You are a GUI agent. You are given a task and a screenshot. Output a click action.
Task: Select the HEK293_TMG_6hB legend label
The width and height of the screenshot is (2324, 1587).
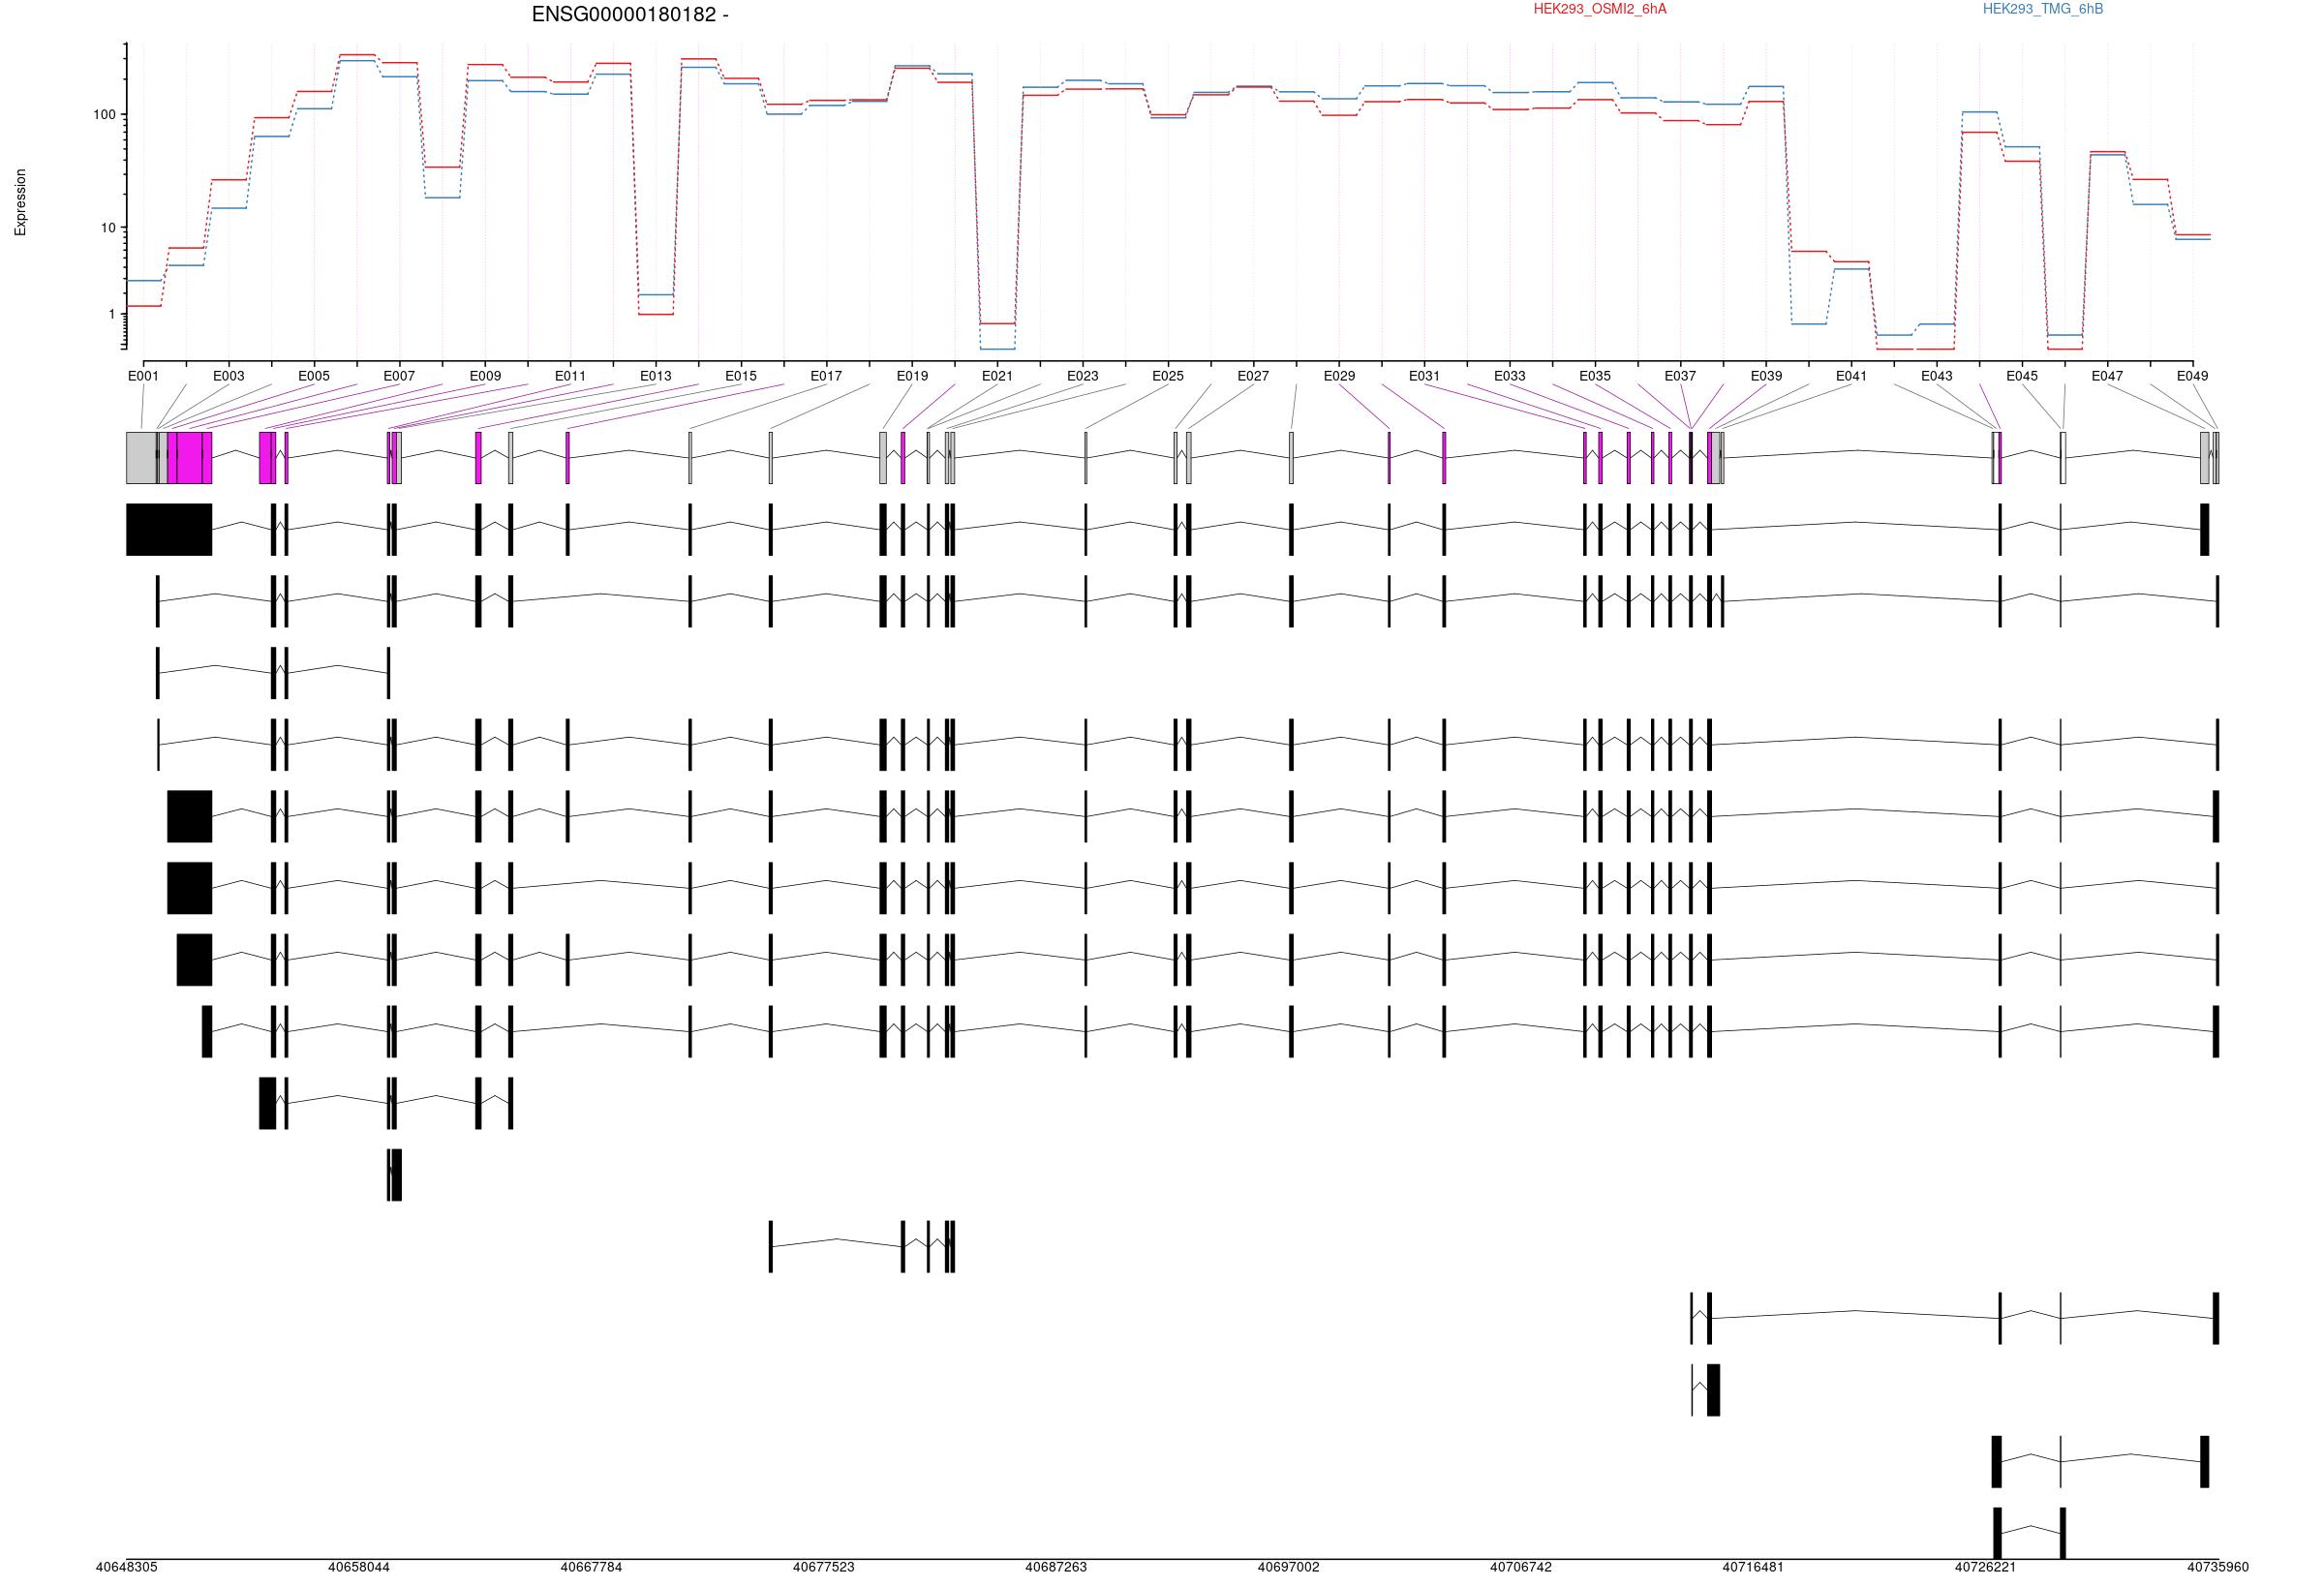tap(2043, 9)
